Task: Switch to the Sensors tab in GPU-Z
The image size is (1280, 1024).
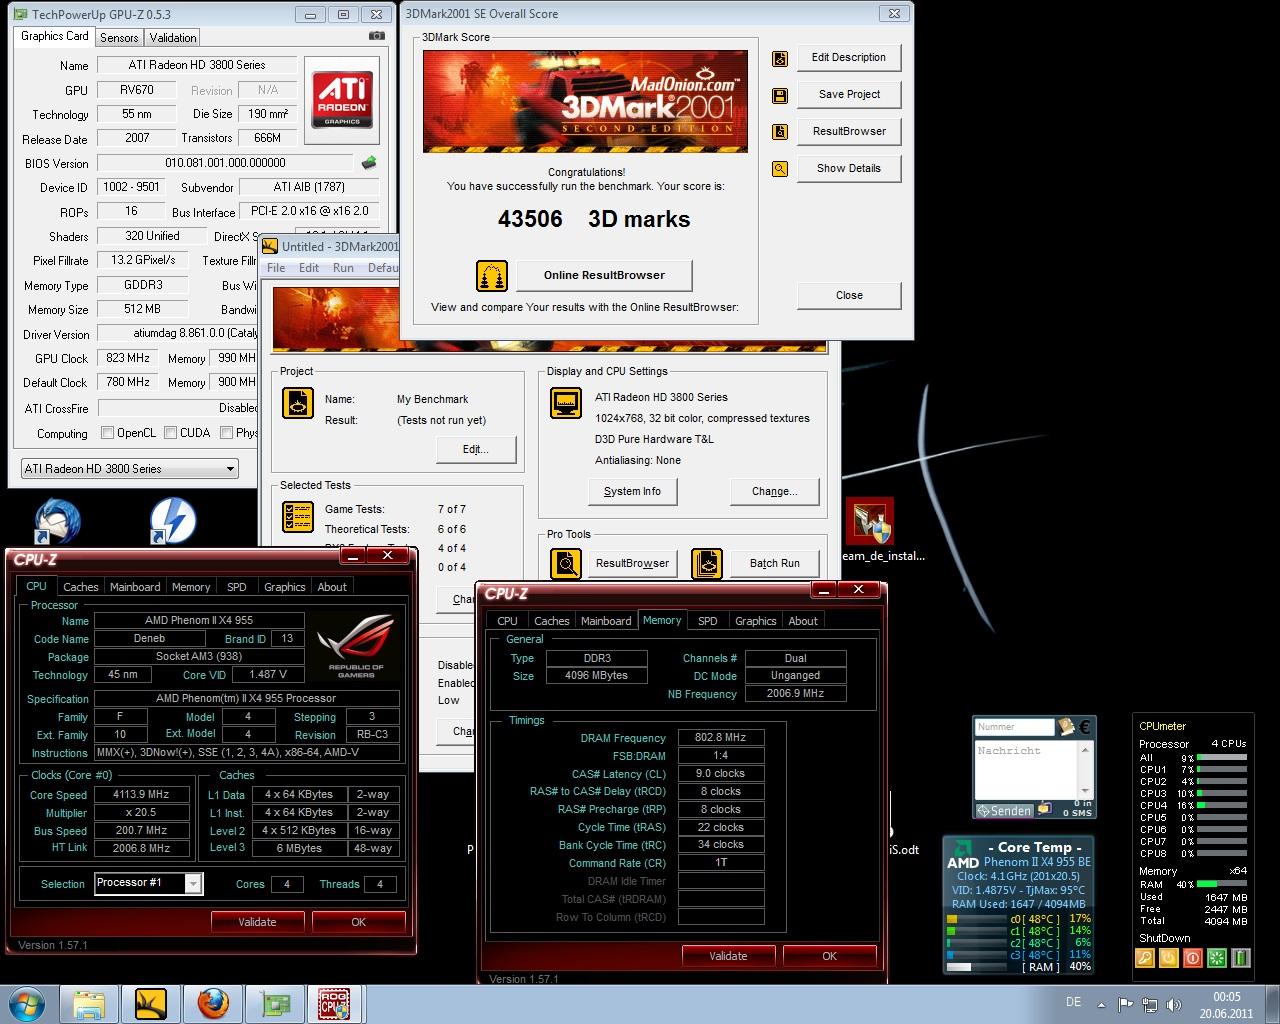Action: (119, 37)
